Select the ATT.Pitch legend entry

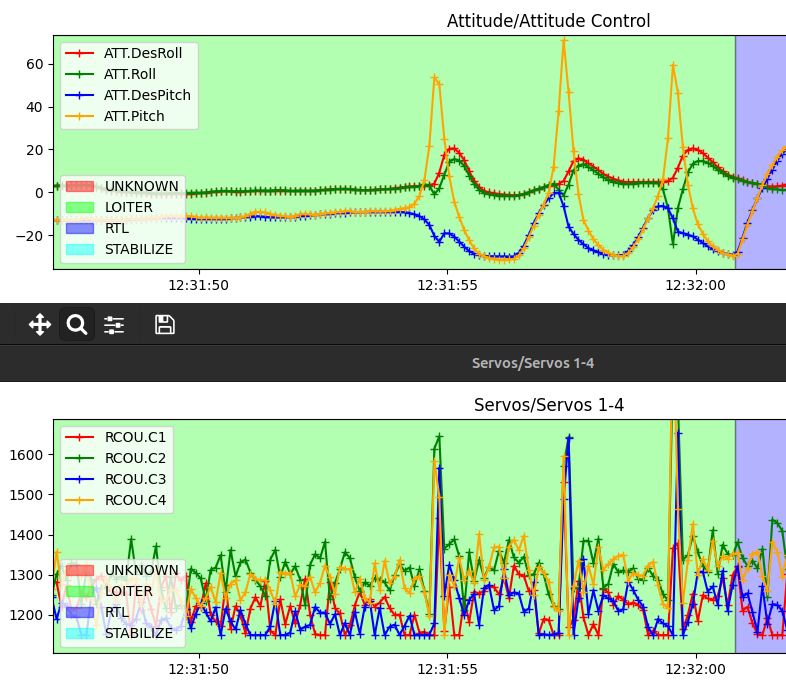point(134,116)
